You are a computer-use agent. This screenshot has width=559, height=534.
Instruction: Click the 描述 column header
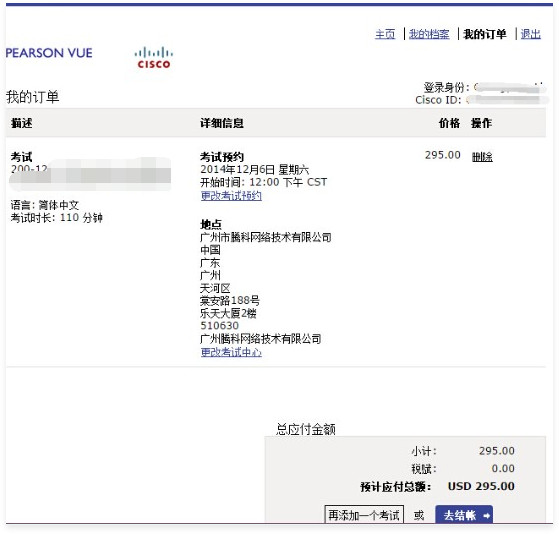[21, 123]
